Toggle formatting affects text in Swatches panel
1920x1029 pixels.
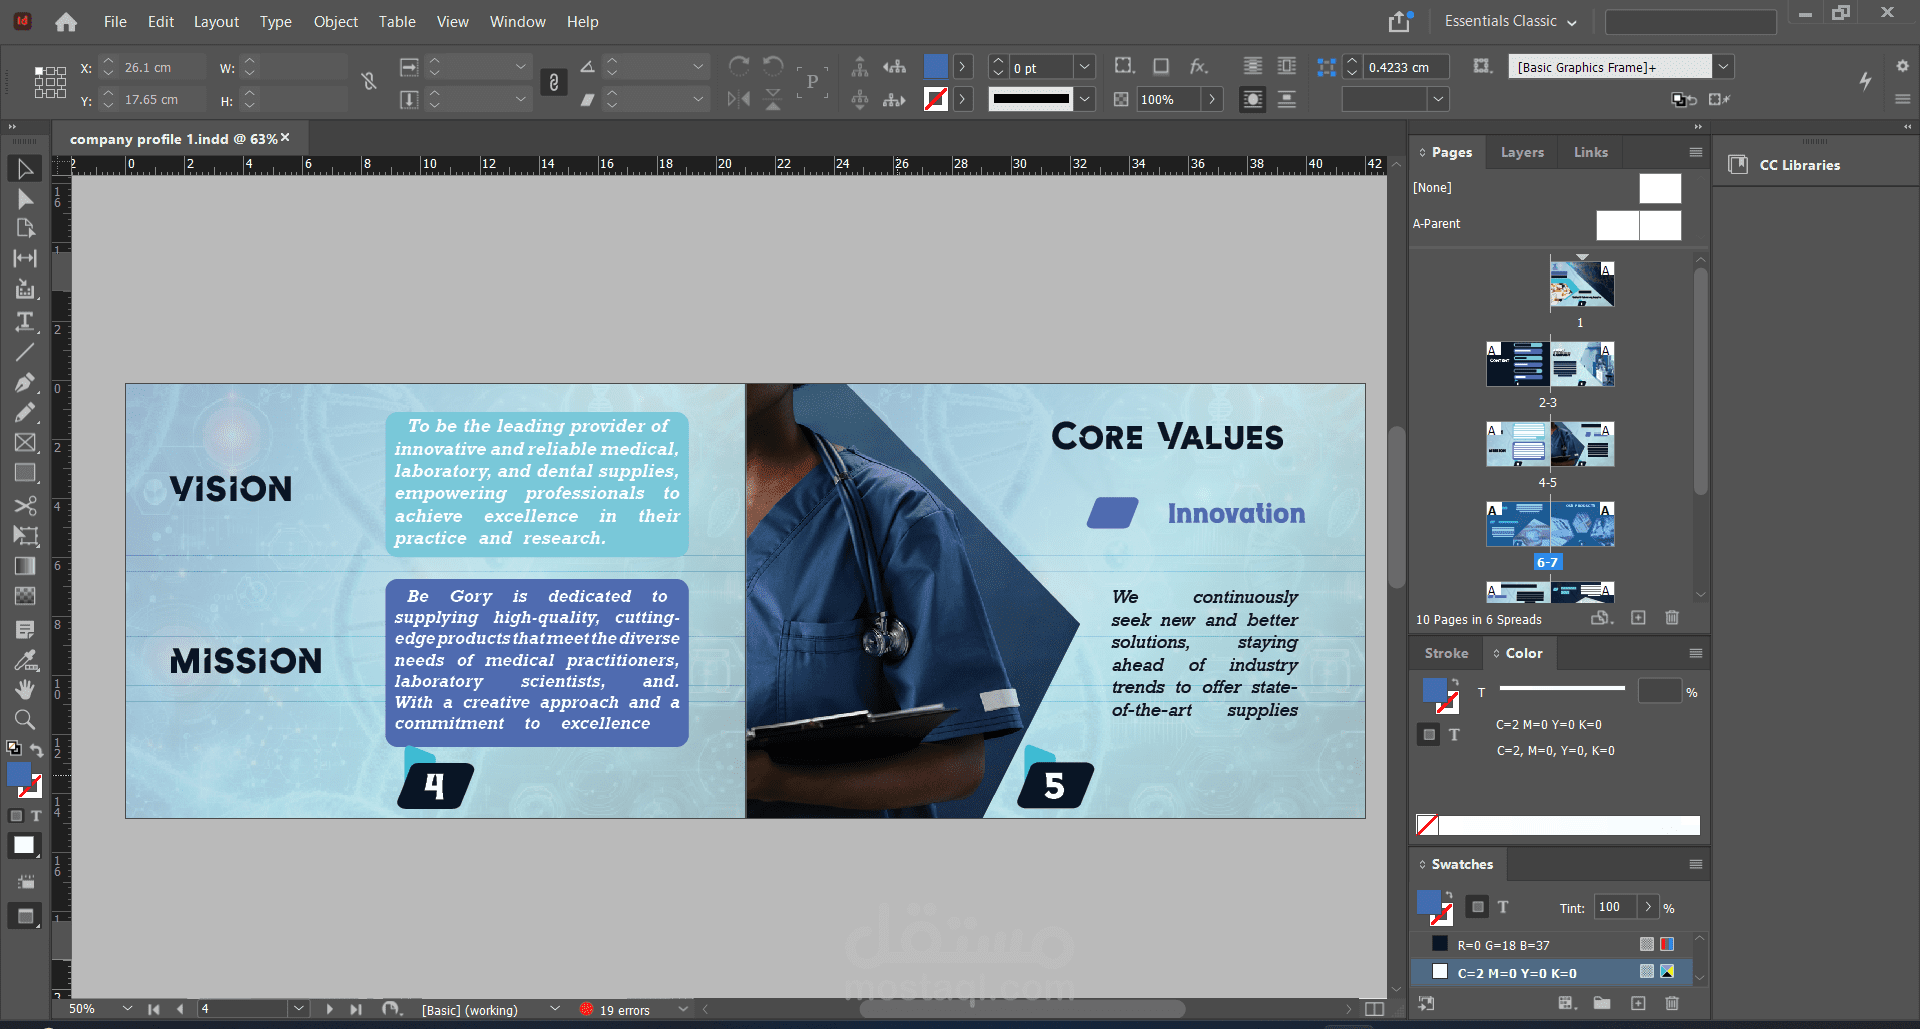[x=1502, y=907]
